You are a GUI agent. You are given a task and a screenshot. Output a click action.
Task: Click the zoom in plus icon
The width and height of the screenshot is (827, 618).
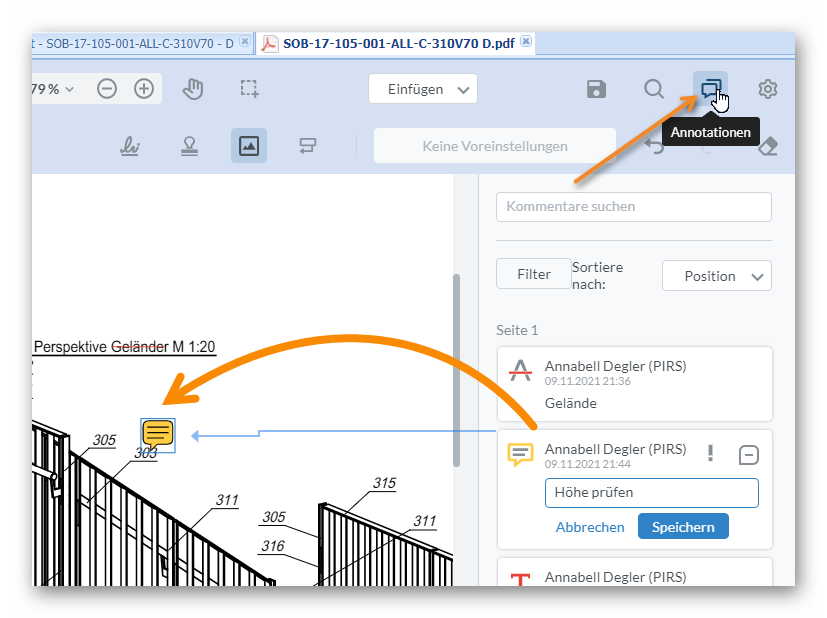coord(144,89)
